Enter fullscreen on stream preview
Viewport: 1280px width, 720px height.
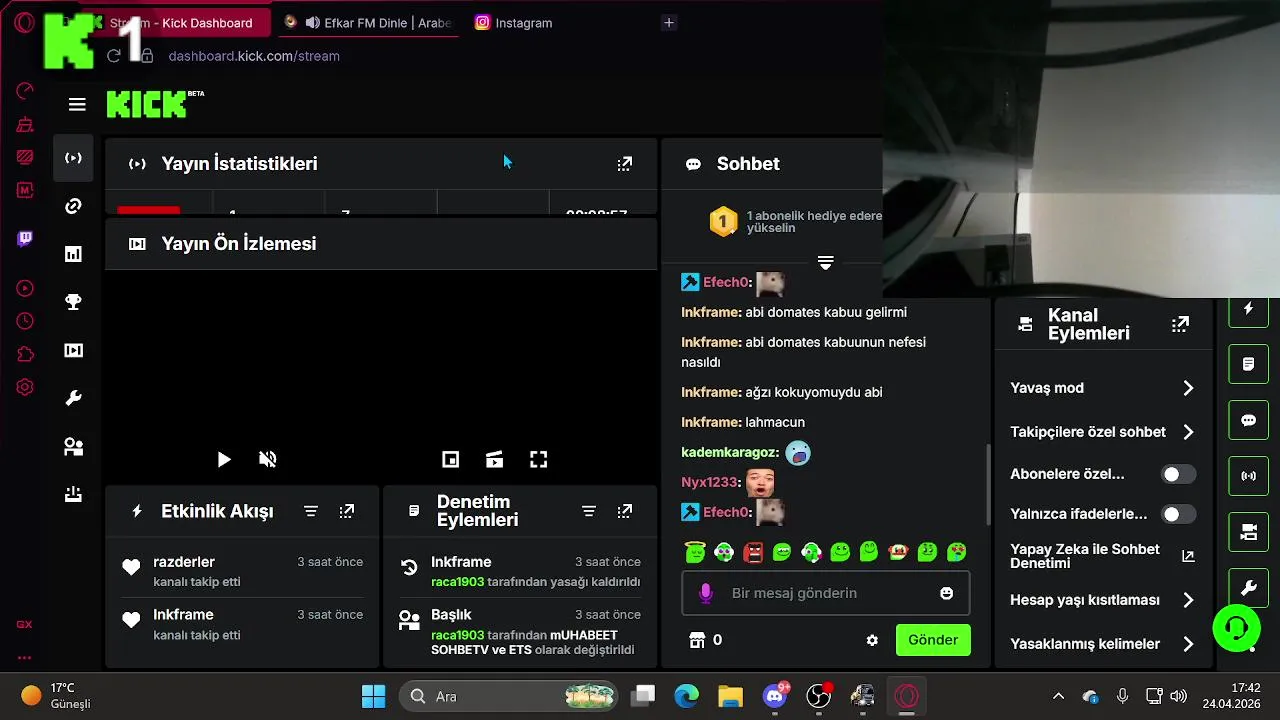click(538, 459)
